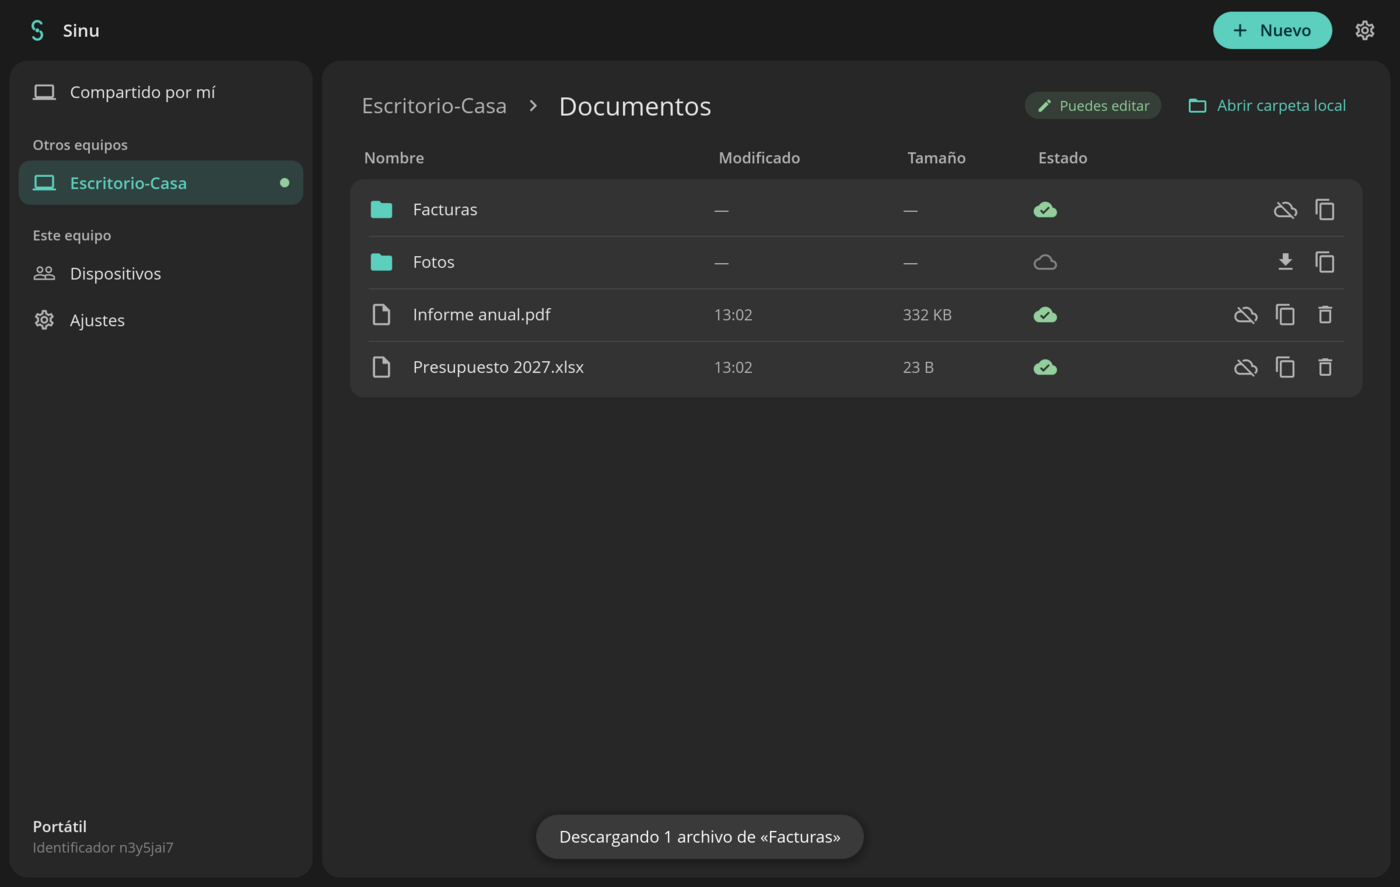Click the Puedes editar permission badge
The image size is (1400, 887).
[x=1093, y=105]
